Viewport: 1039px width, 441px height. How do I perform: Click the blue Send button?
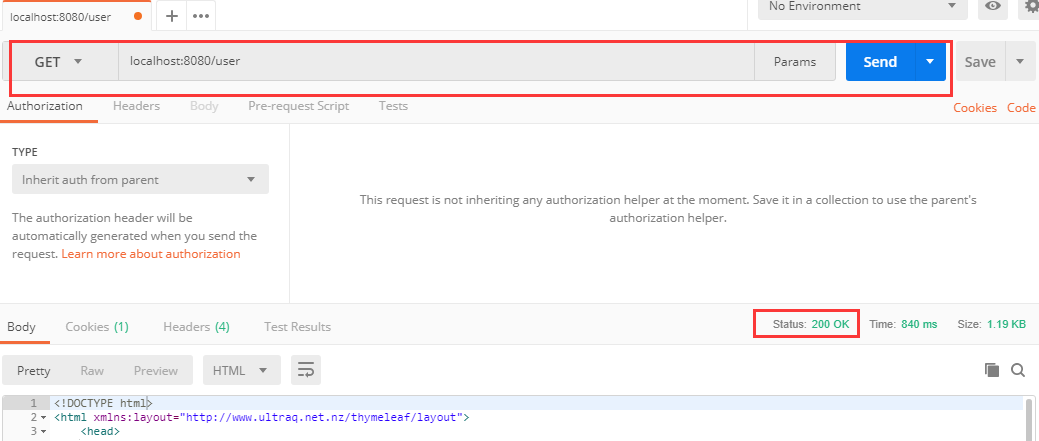point(880,62)
